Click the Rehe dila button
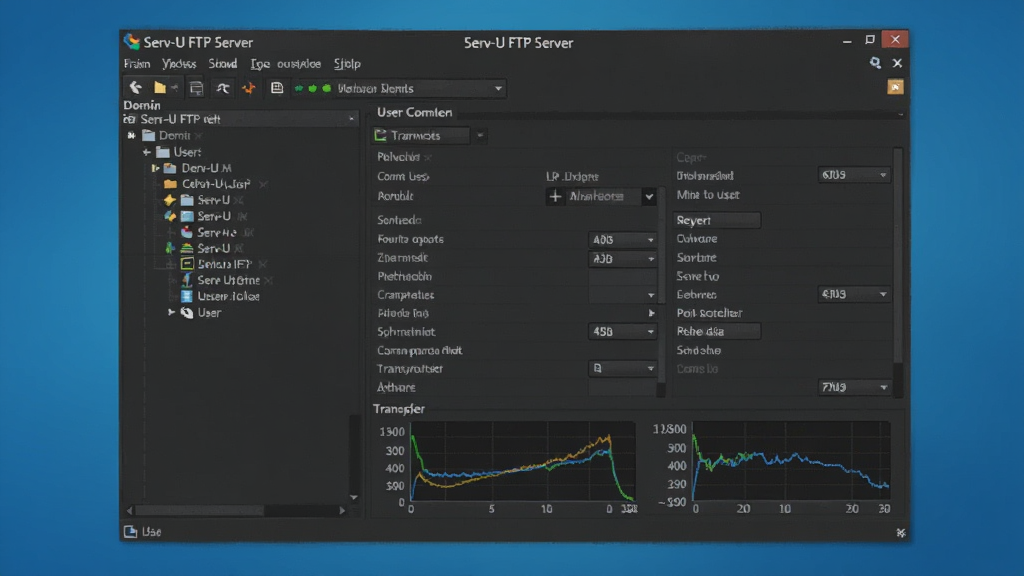This screenshot has height=576, width=1024. pos(717,331)
